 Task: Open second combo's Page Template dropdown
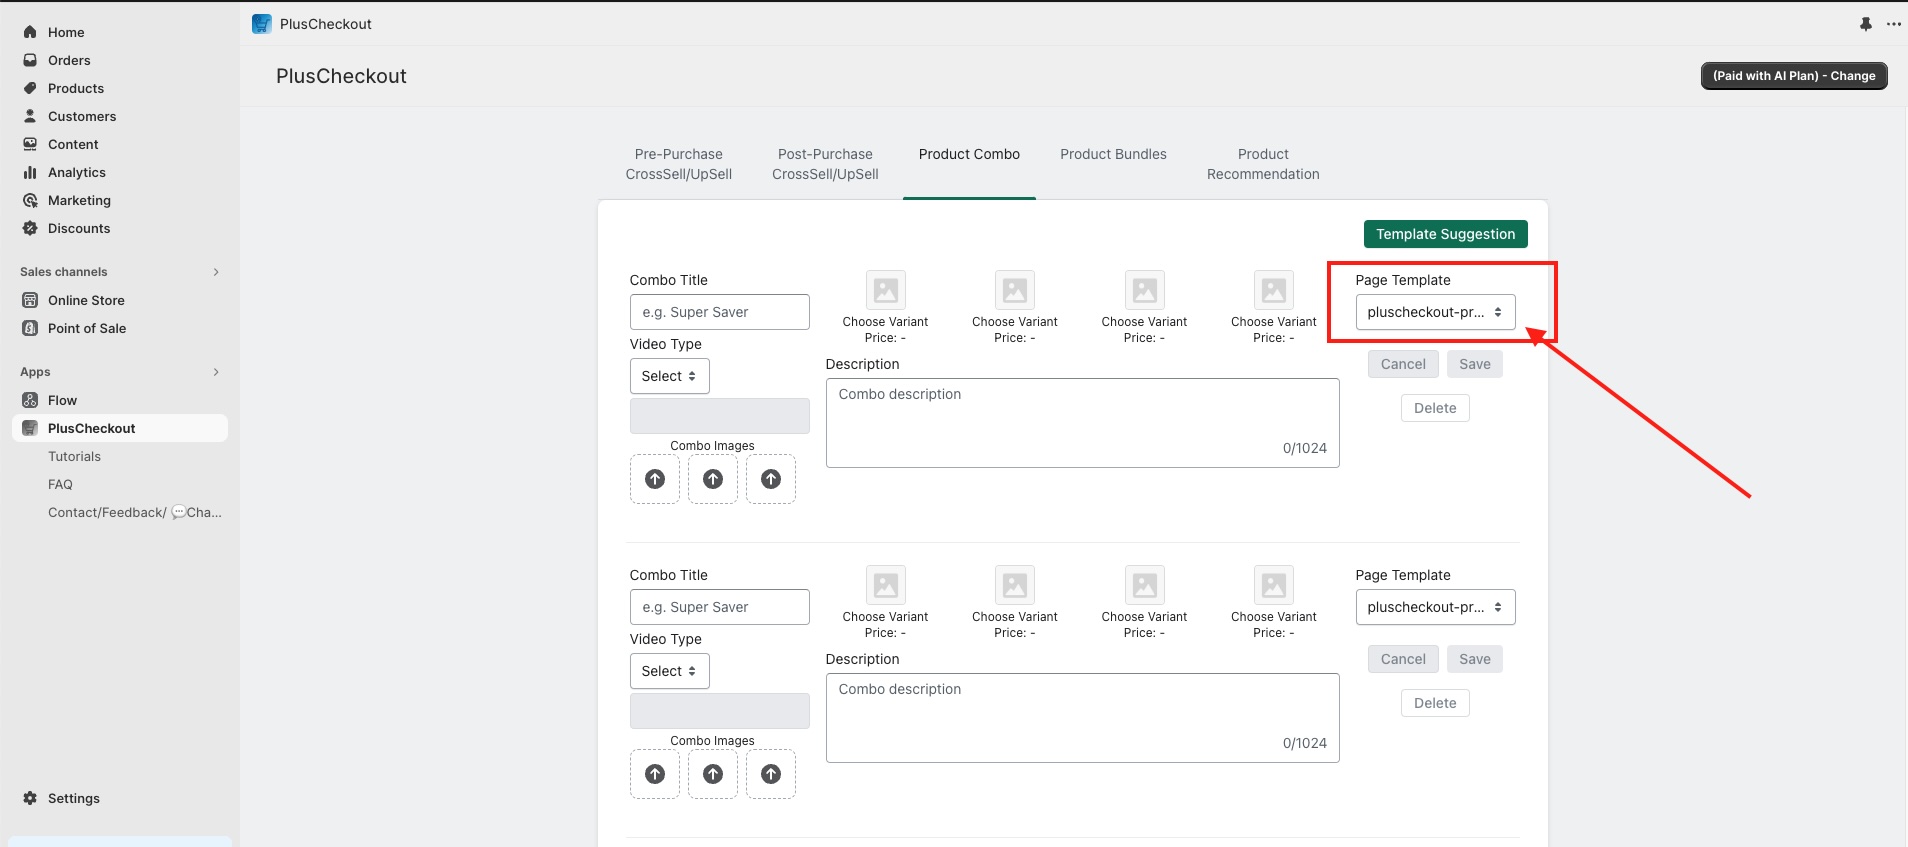[1435, 607]
